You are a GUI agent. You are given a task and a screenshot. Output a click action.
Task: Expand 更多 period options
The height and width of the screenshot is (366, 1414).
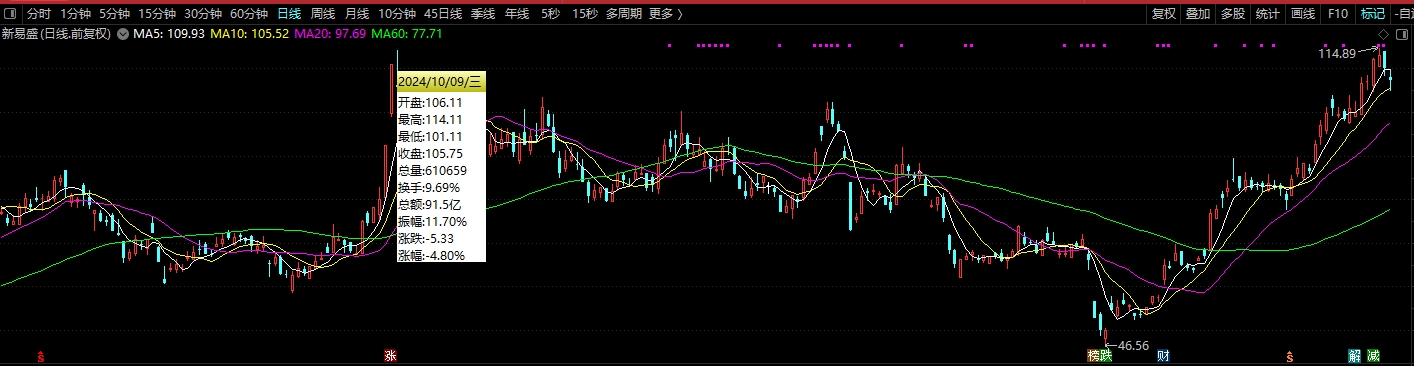[x=666, y=14]
